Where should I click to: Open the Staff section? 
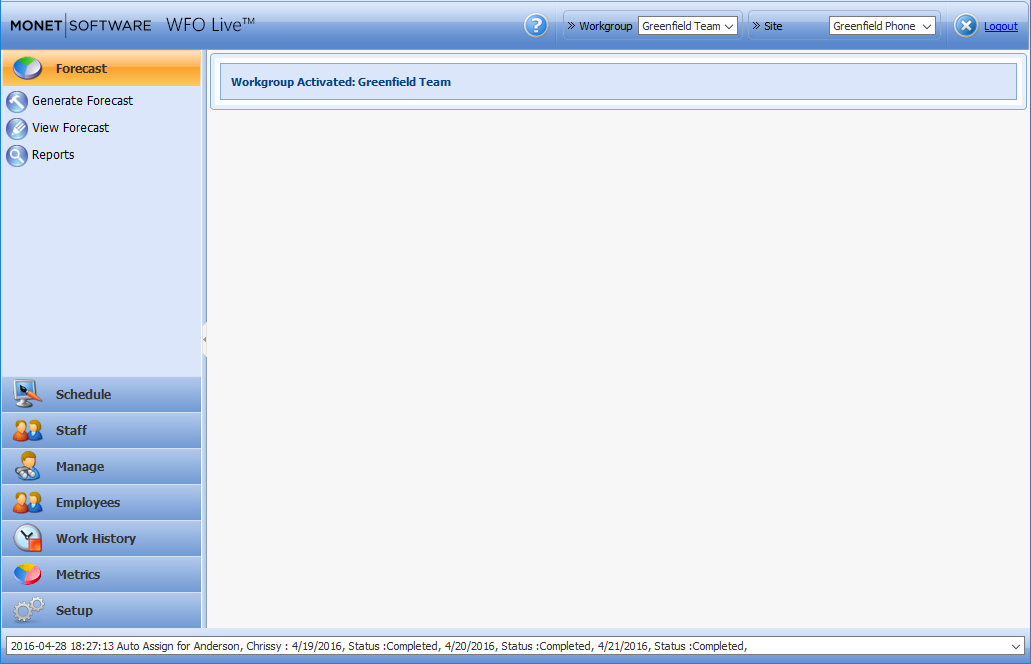point(71,430)
